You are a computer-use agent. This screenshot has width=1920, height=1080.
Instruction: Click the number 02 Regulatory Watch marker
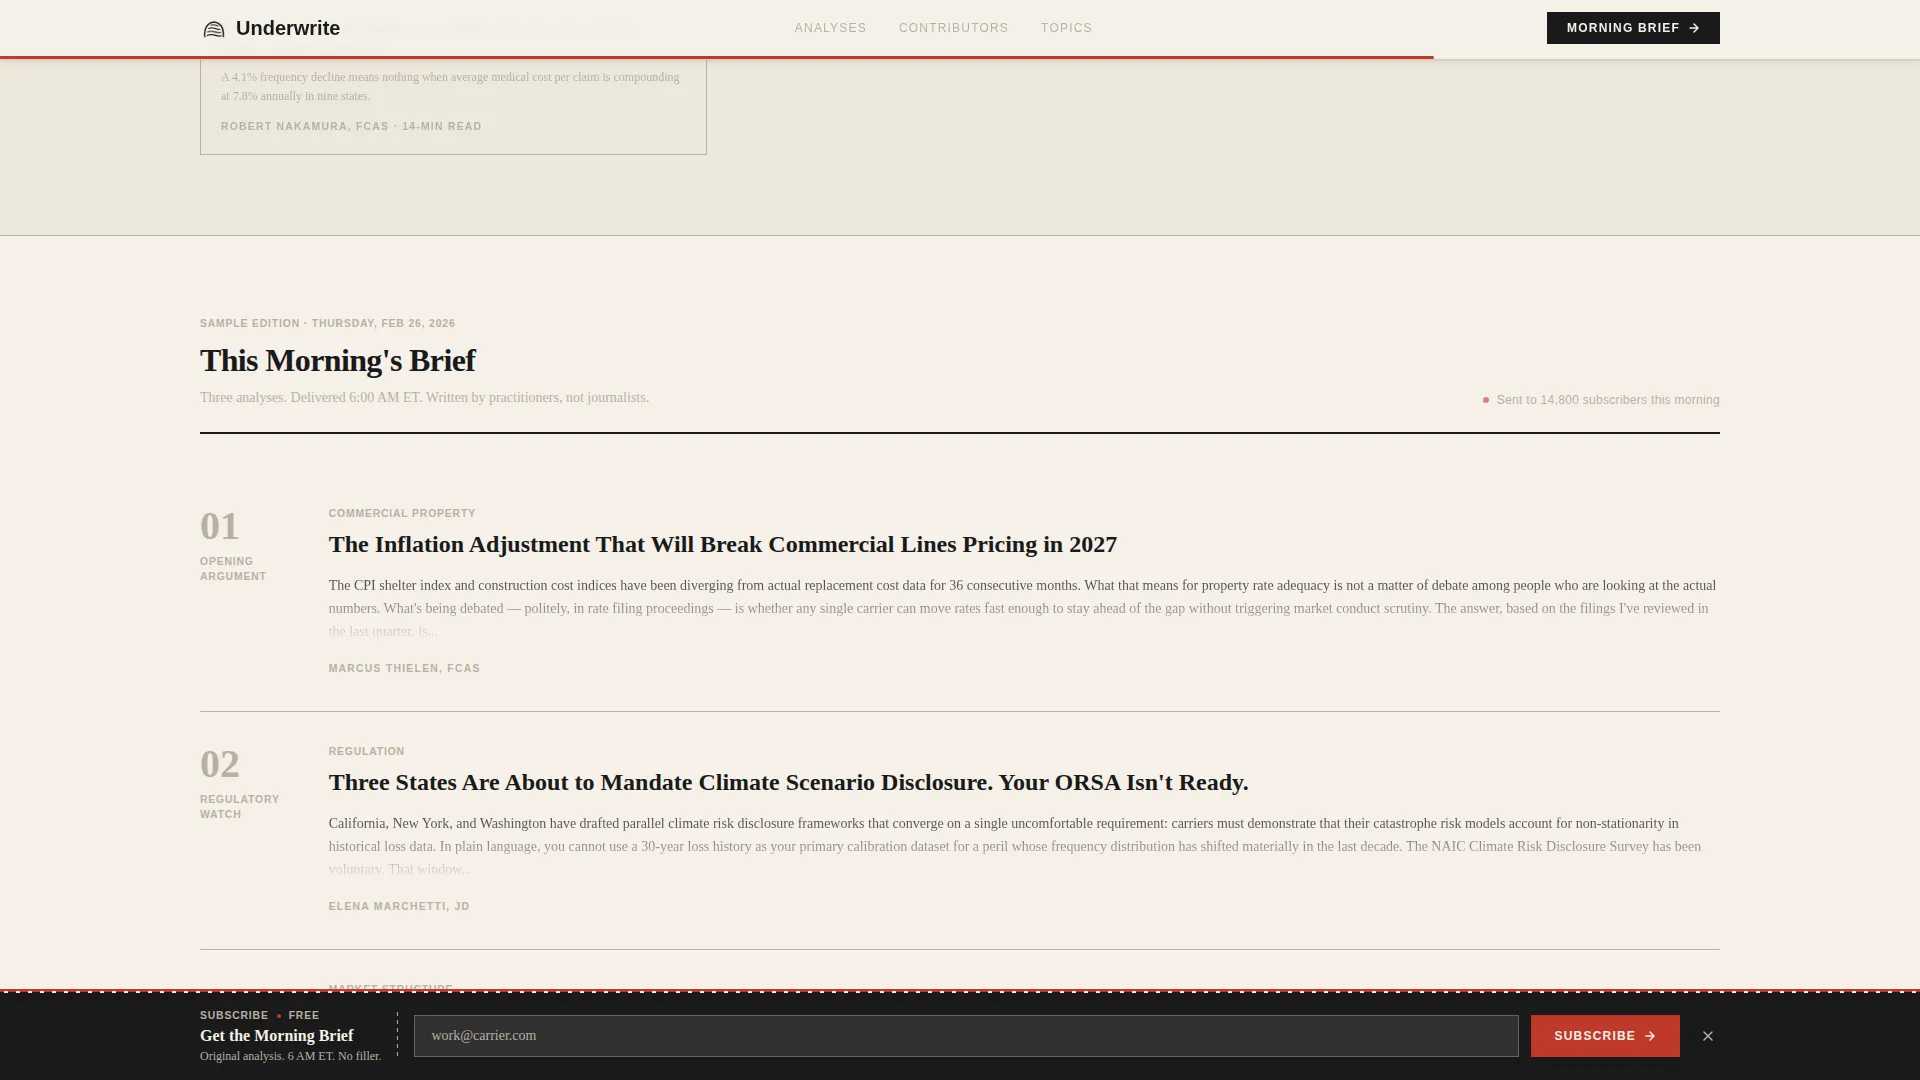click(x=240, y=784)
